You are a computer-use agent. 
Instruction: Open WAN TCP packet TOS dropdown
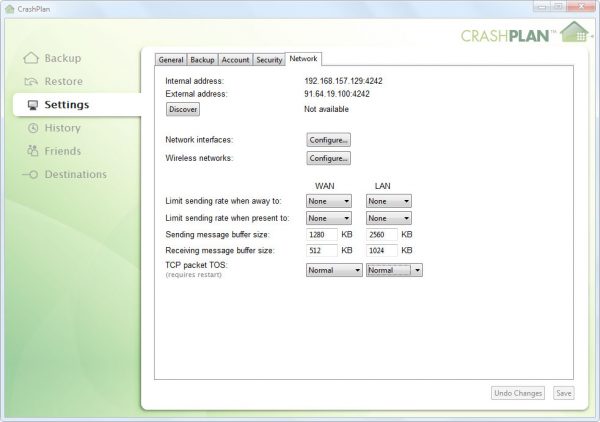[x=334, y=270]
